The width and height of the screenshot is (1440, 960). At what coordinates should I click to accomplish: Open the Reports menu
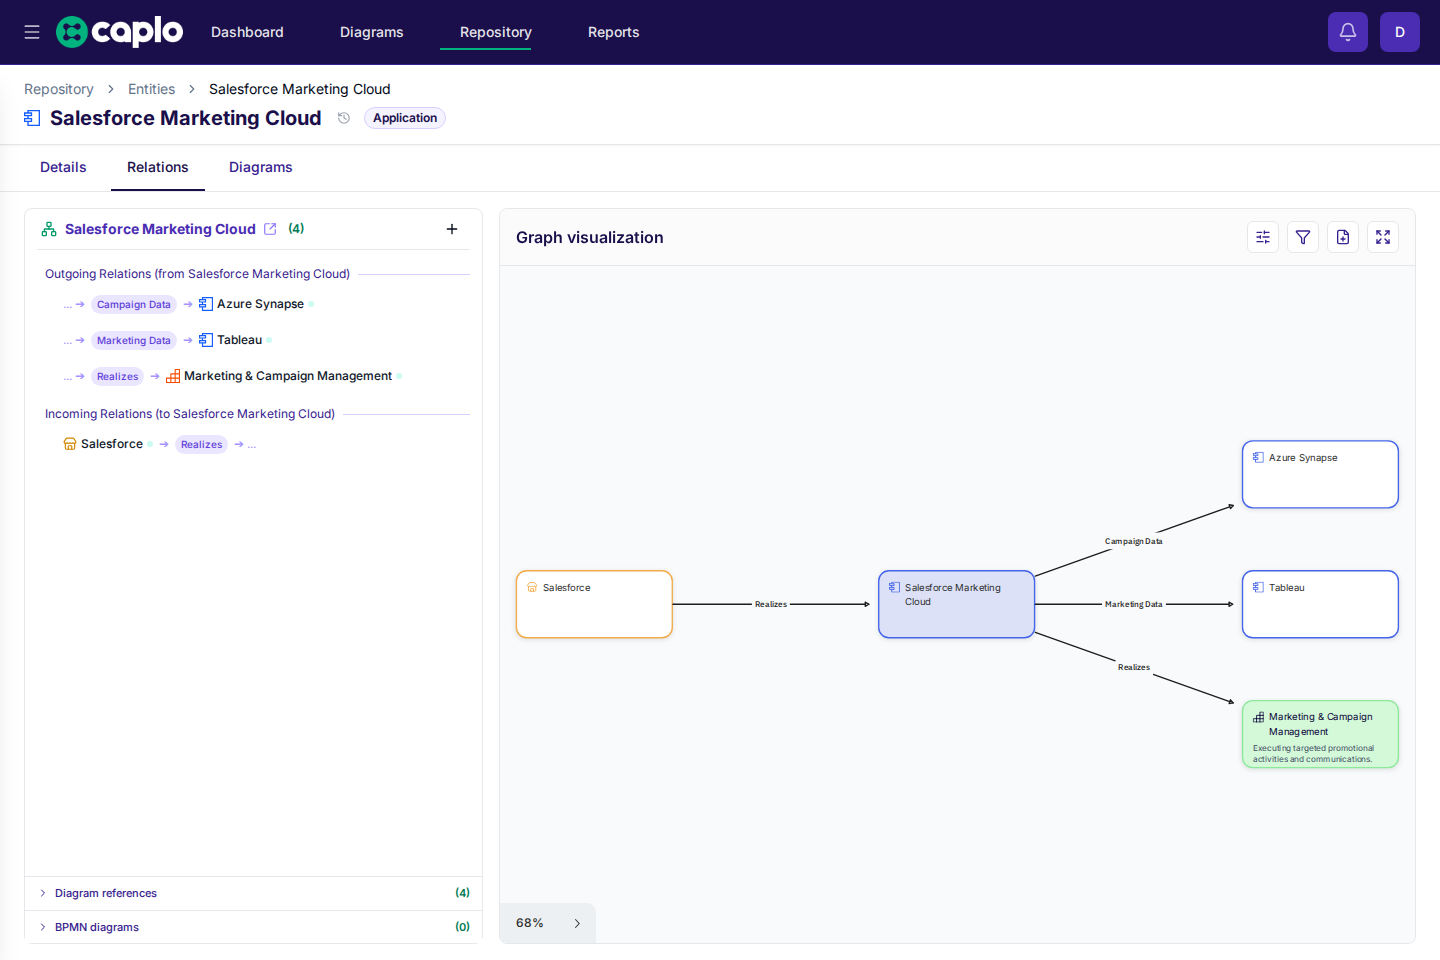pos(614,32)
